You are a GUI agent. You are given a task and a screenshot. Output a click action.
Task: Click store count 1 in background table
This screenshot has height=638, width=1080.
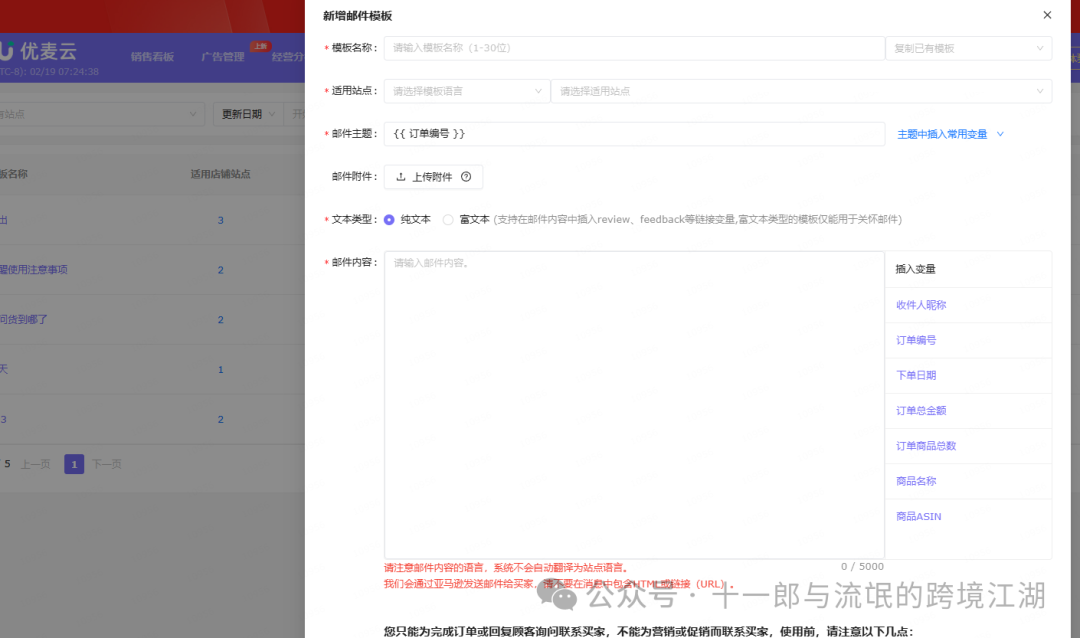click(x=220, y=370)
